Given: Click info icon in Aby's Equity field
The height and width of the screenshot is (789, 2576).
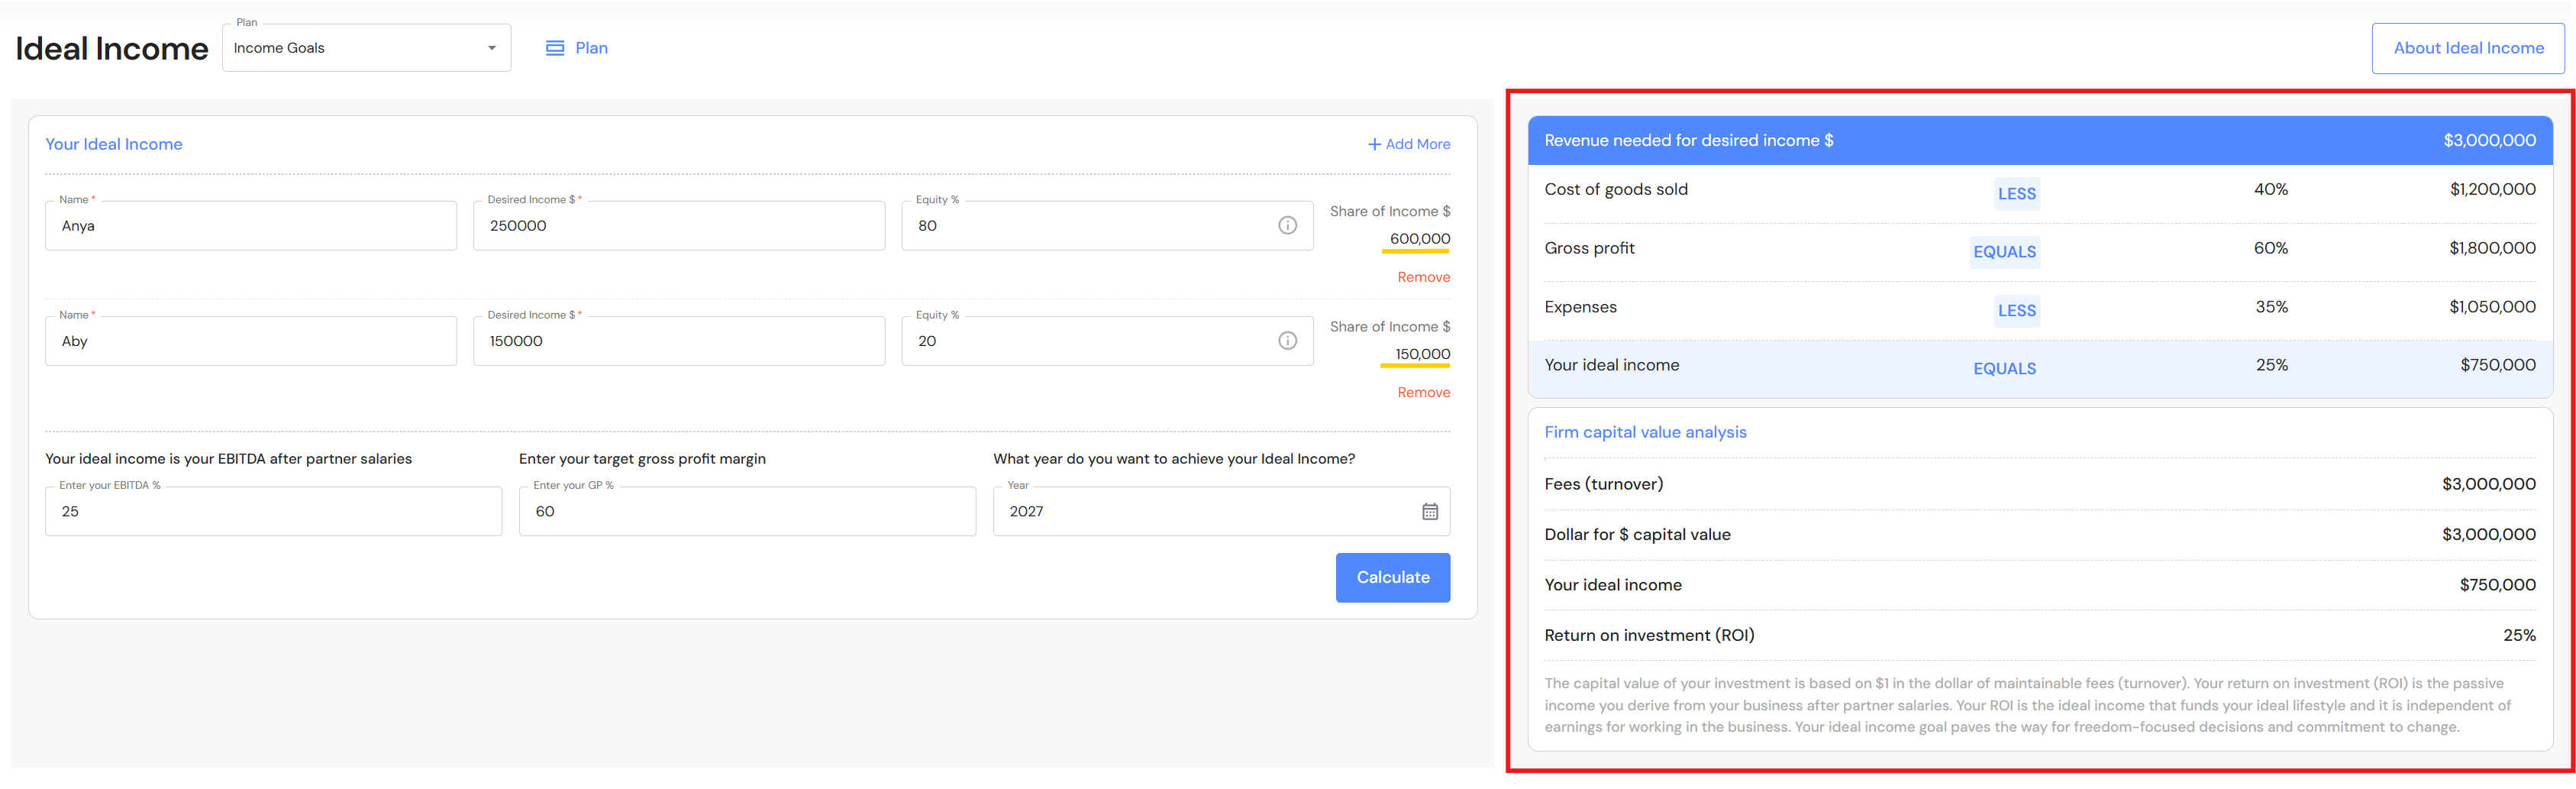Looking at the screenshot, I should click(1287, 341).
